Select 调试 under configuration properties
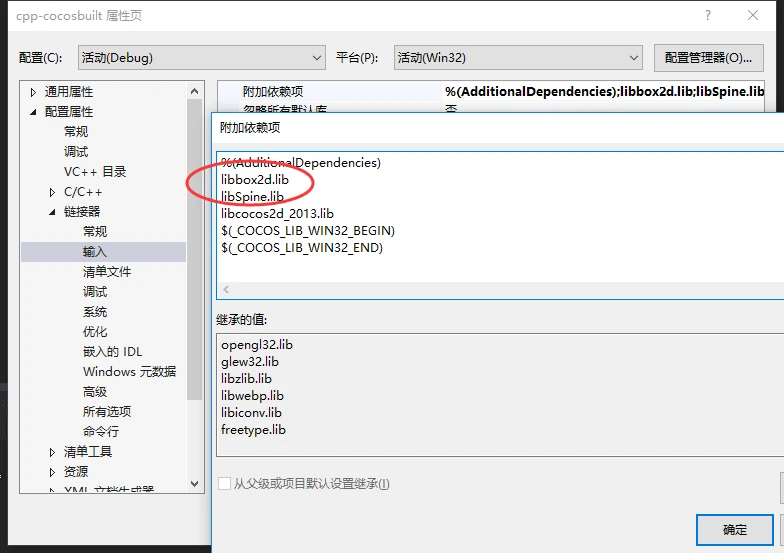784x553 pixels. click(76, 152)
